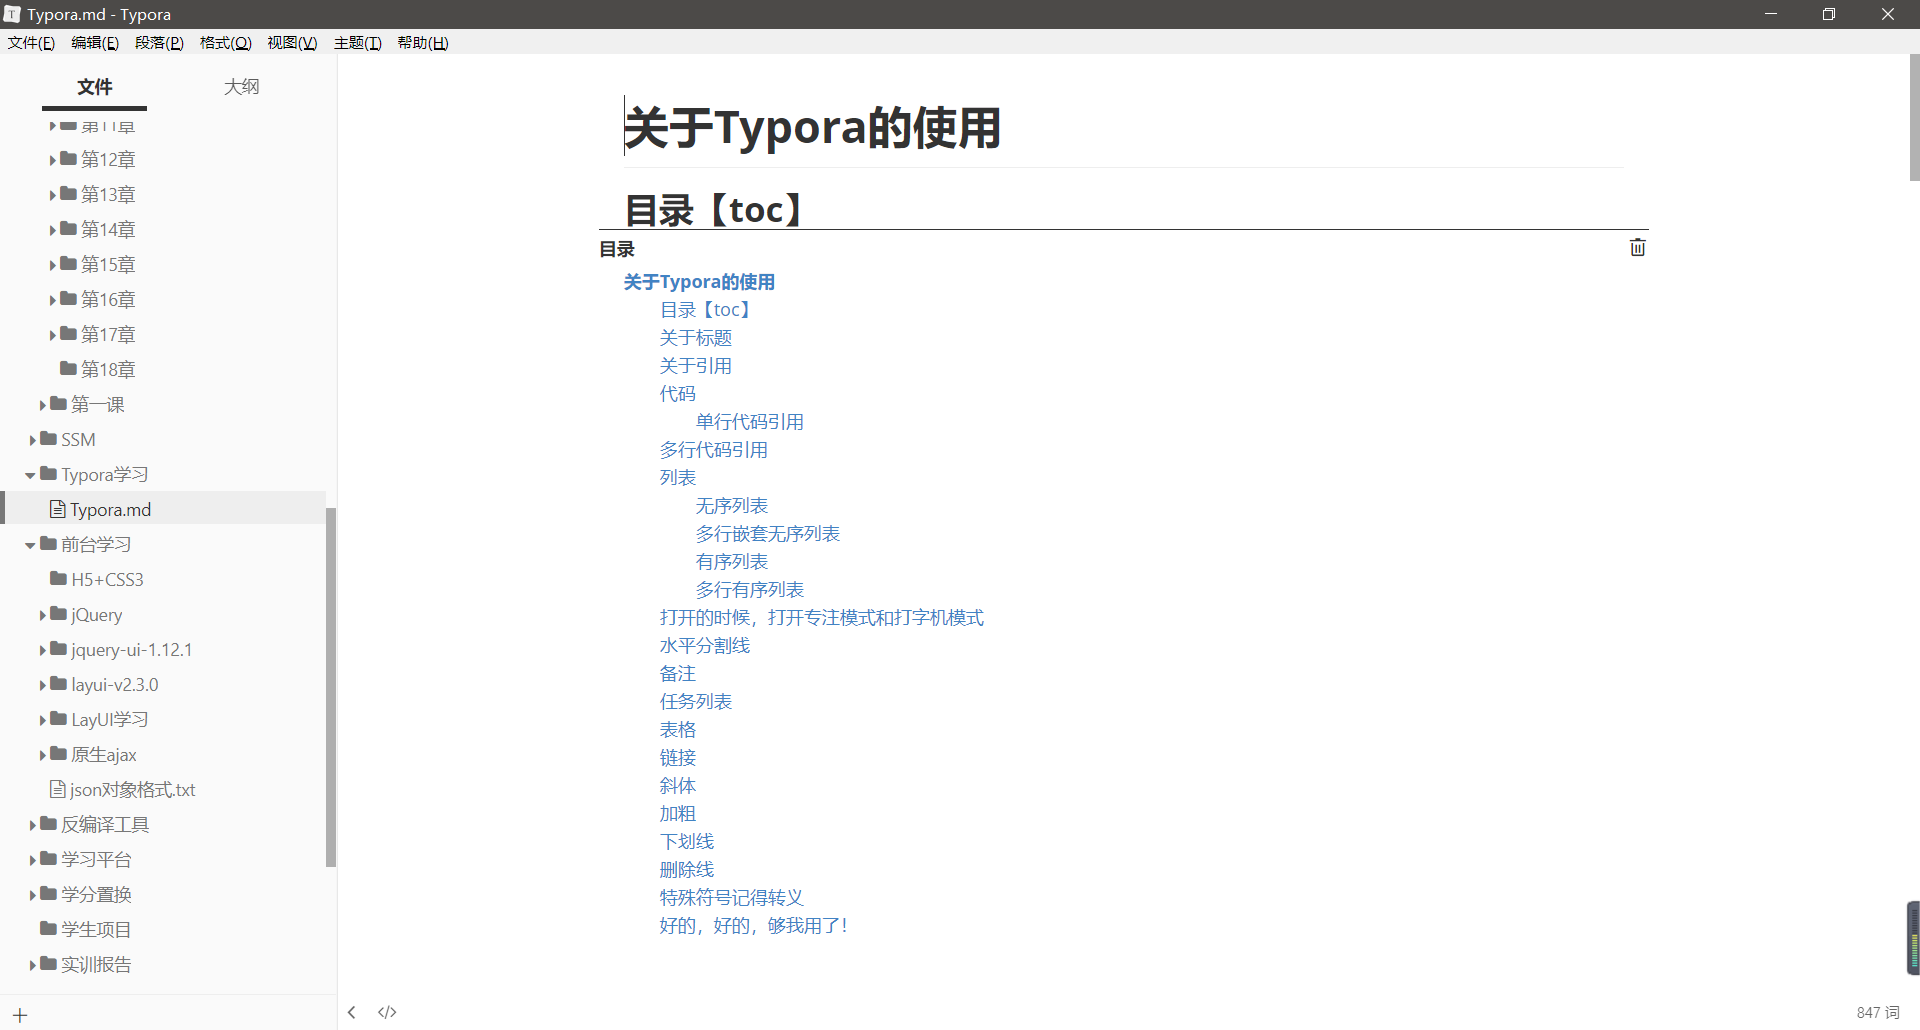
Task: Expand the SSM folder
Action: [x=33, y=440]
